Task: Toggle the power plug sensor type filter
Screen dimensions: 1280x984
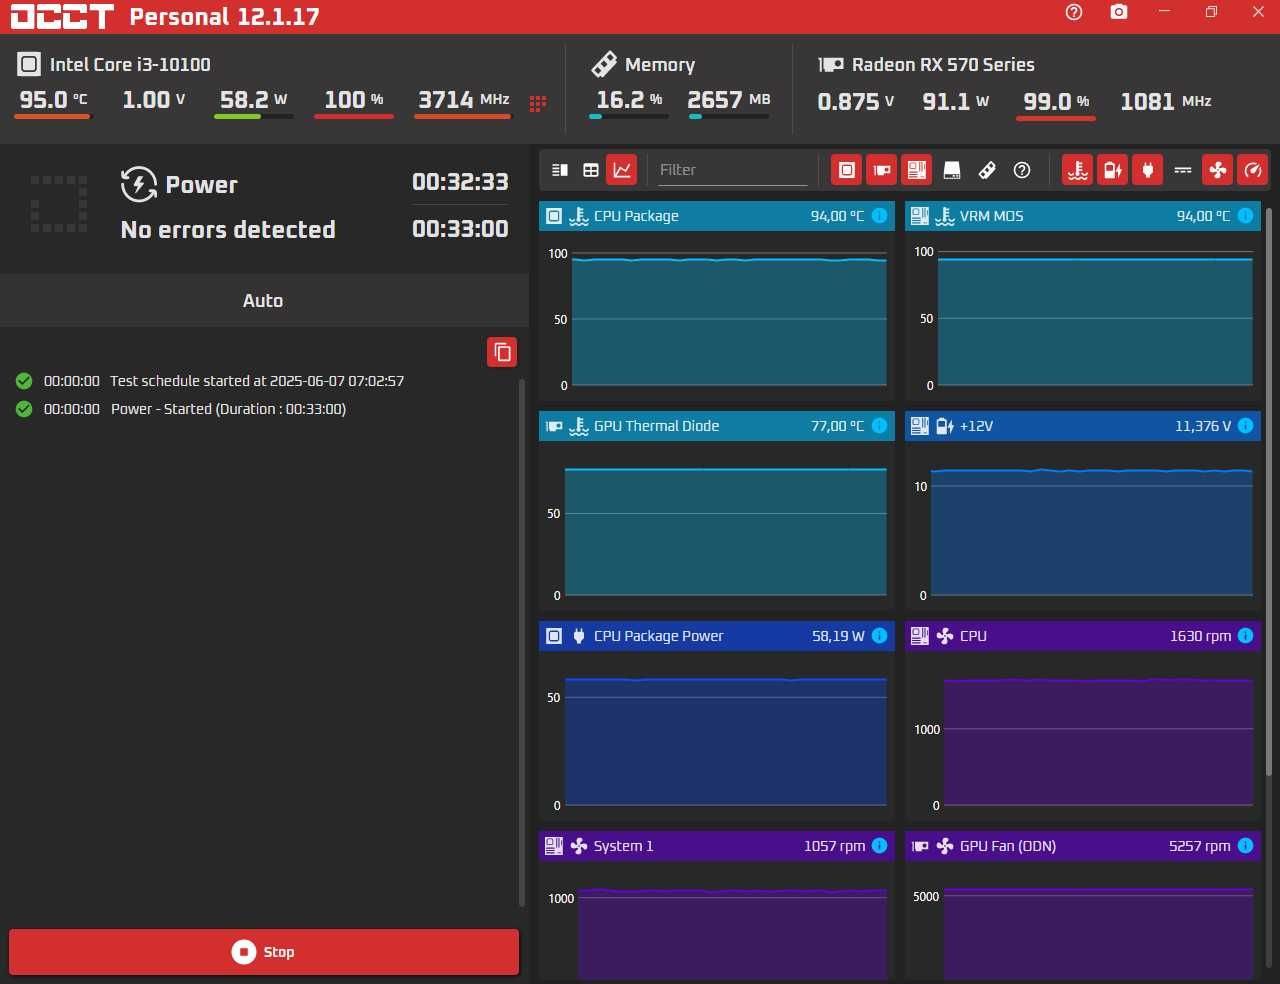Action: [1147, 170]
